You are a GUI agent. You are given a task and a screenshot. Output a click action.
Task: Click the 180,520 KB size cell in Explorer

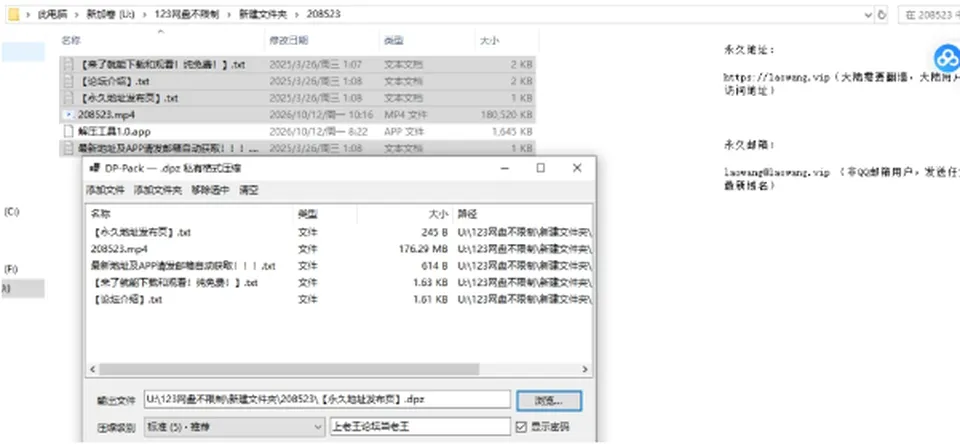tap(507, 115)
